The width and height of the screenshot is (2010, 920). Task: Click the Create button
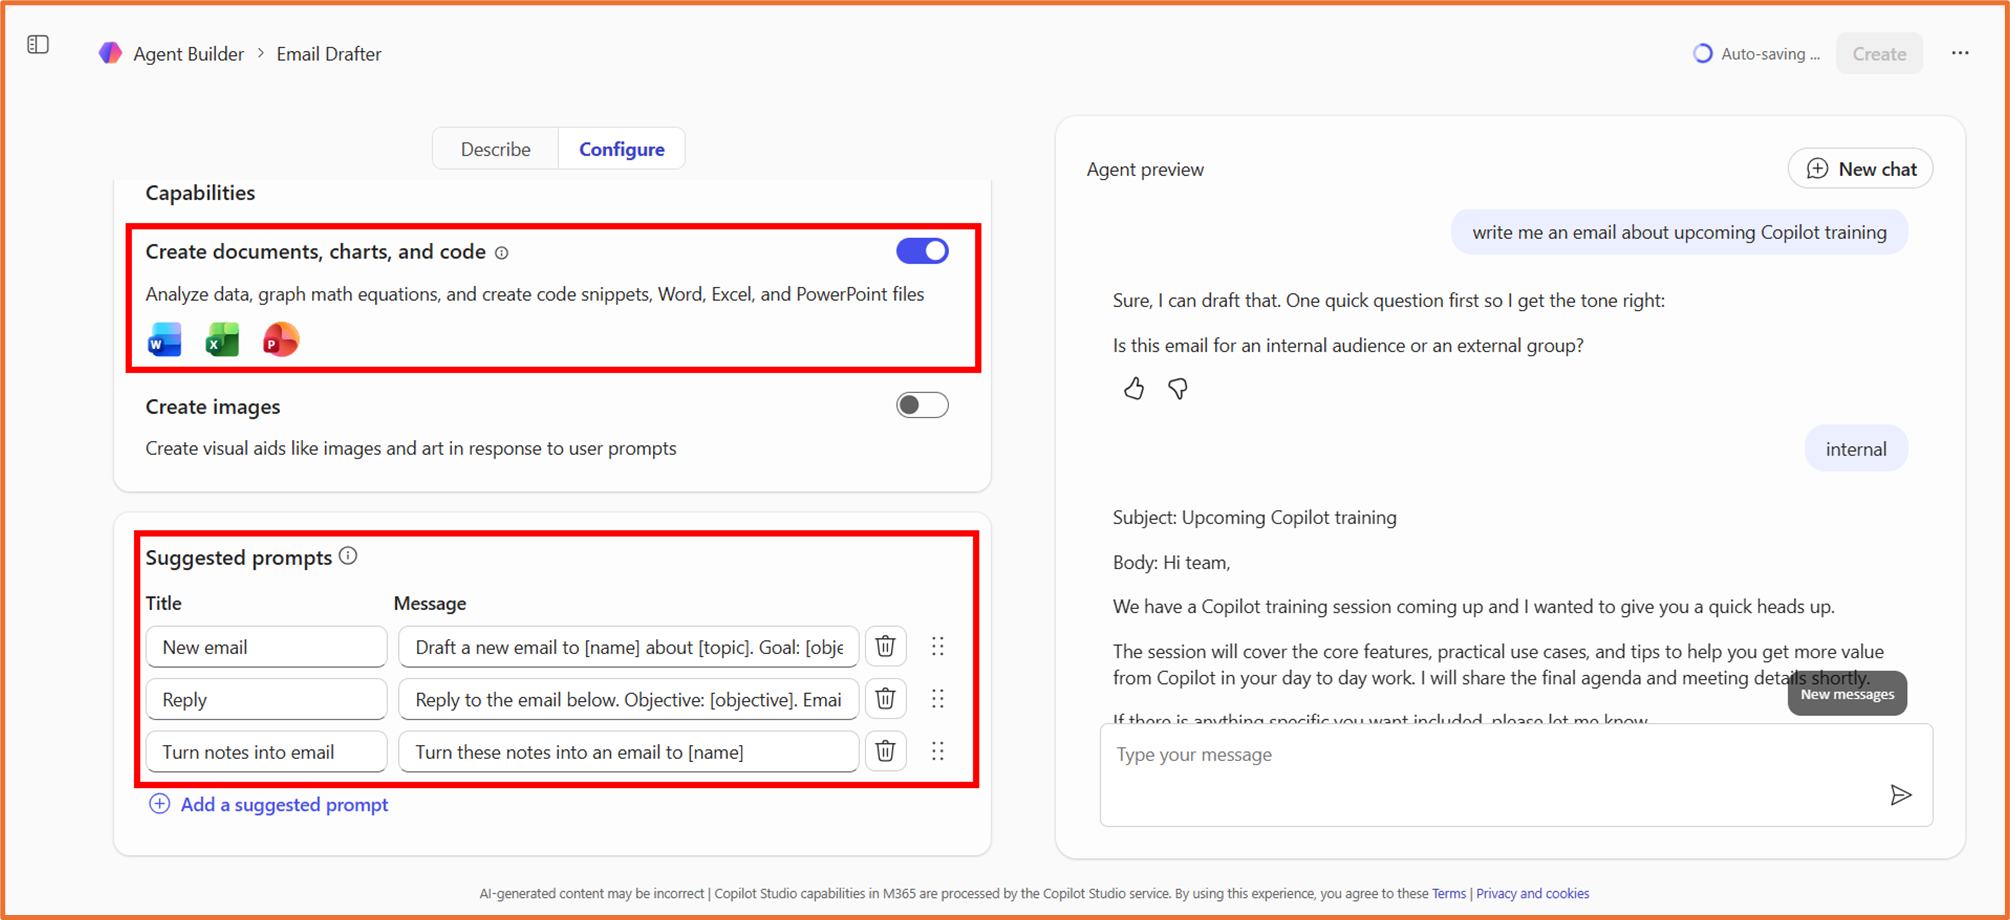[x=1879, y=54]
